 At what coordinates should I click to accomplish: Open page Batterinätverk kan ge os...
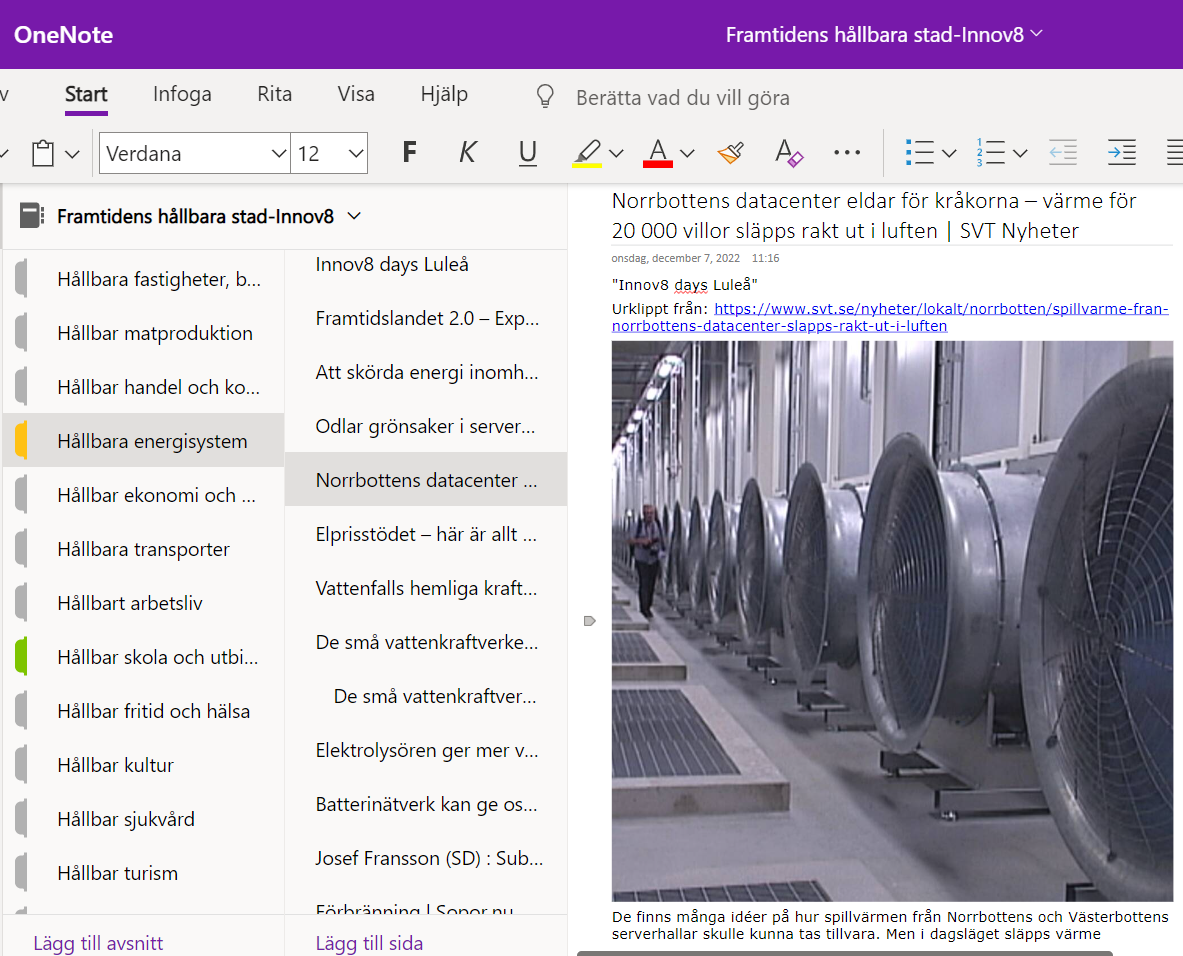tap(426, 804)
